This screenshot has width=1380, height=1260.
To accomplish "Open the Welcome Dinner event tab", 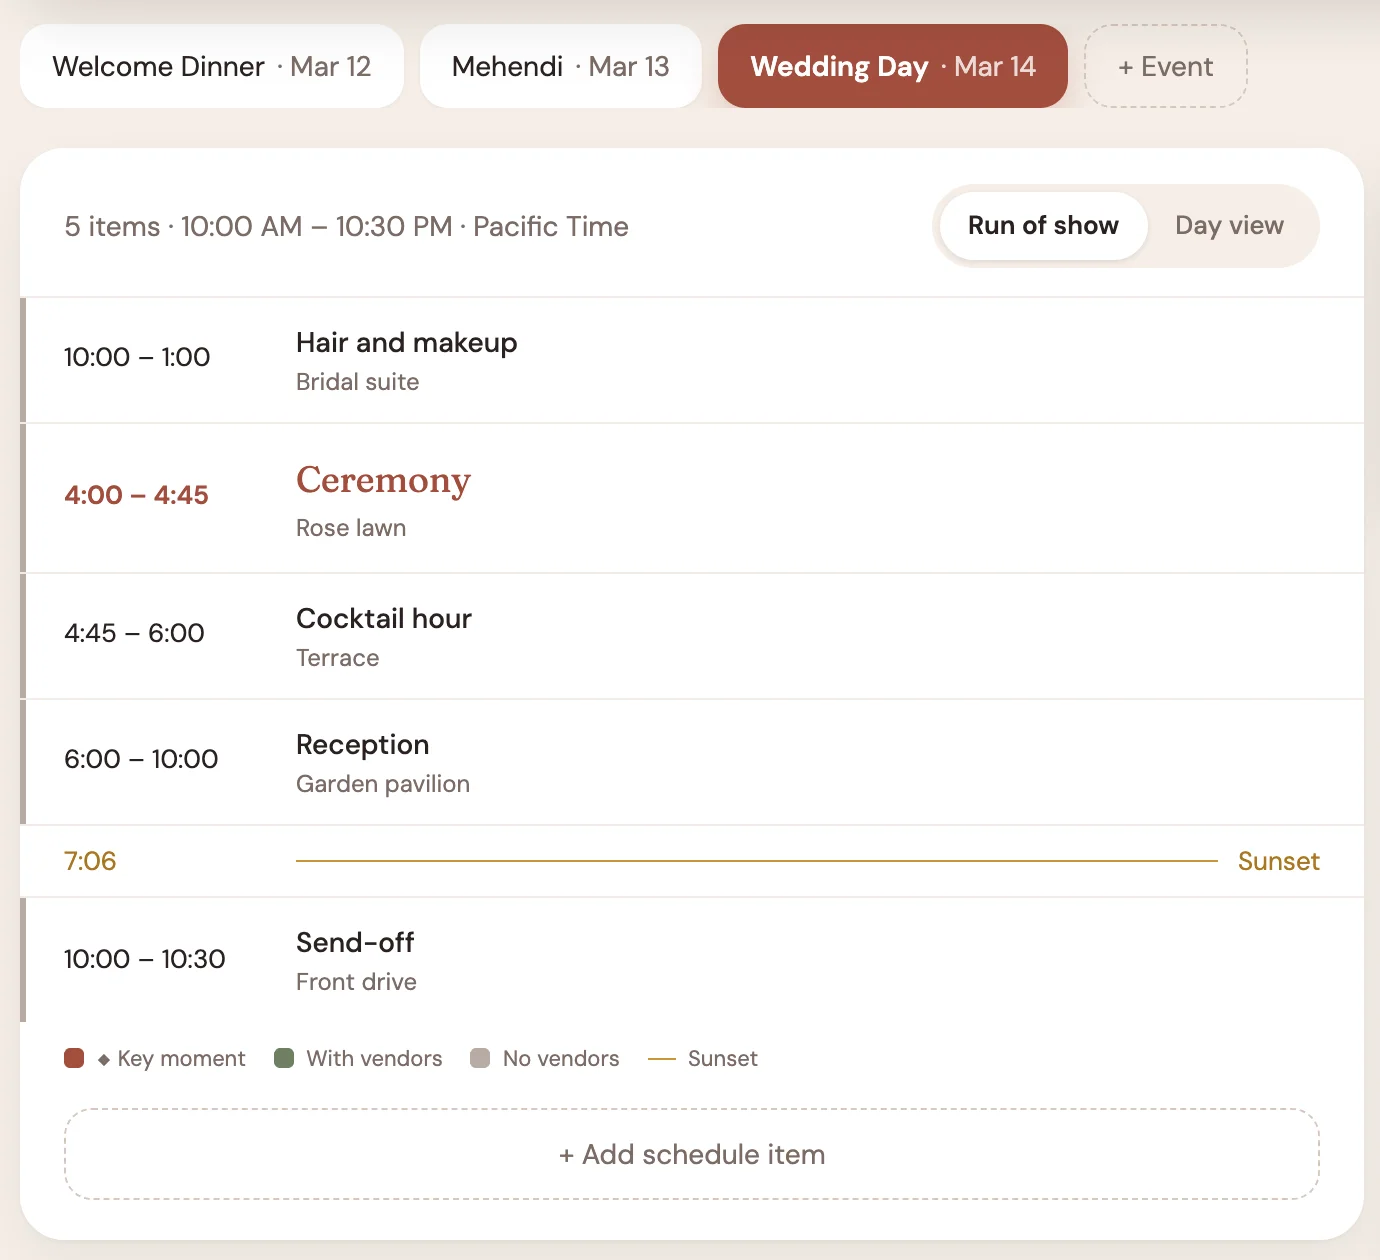I will 212,66.
